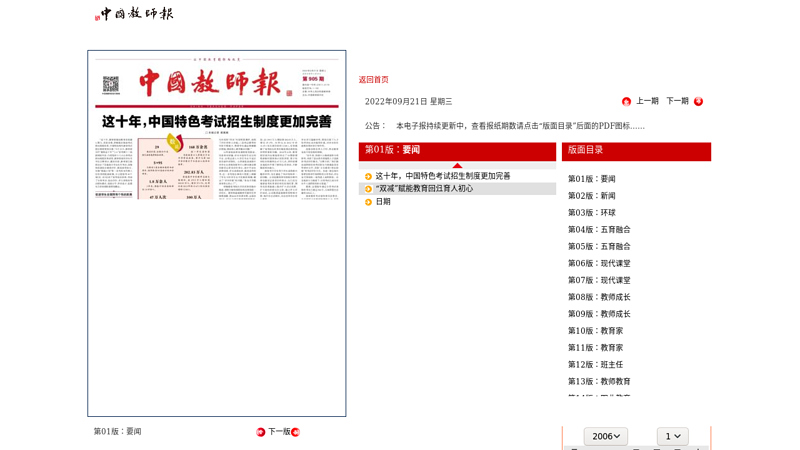This screenshot has height=450, width=800.
Task: Click 第 905 期 issue number on page
Action: [313, 79]
